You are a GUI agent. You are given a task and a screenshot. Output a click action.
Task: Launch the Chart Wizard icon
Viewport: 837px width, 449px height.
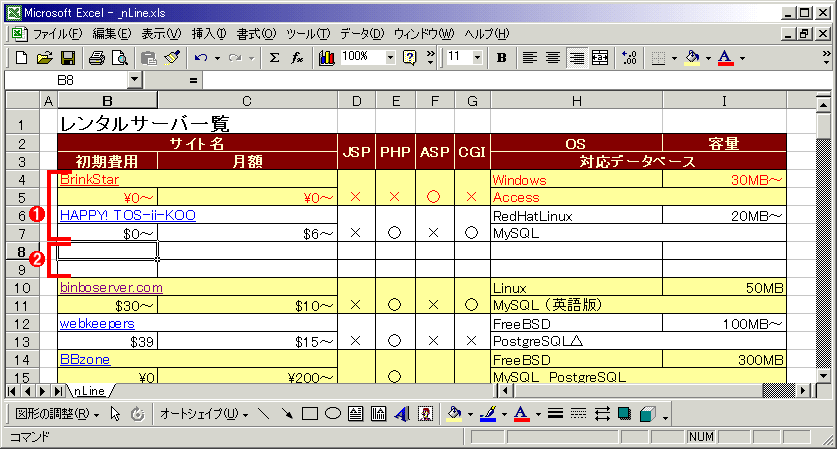(326, 58)
